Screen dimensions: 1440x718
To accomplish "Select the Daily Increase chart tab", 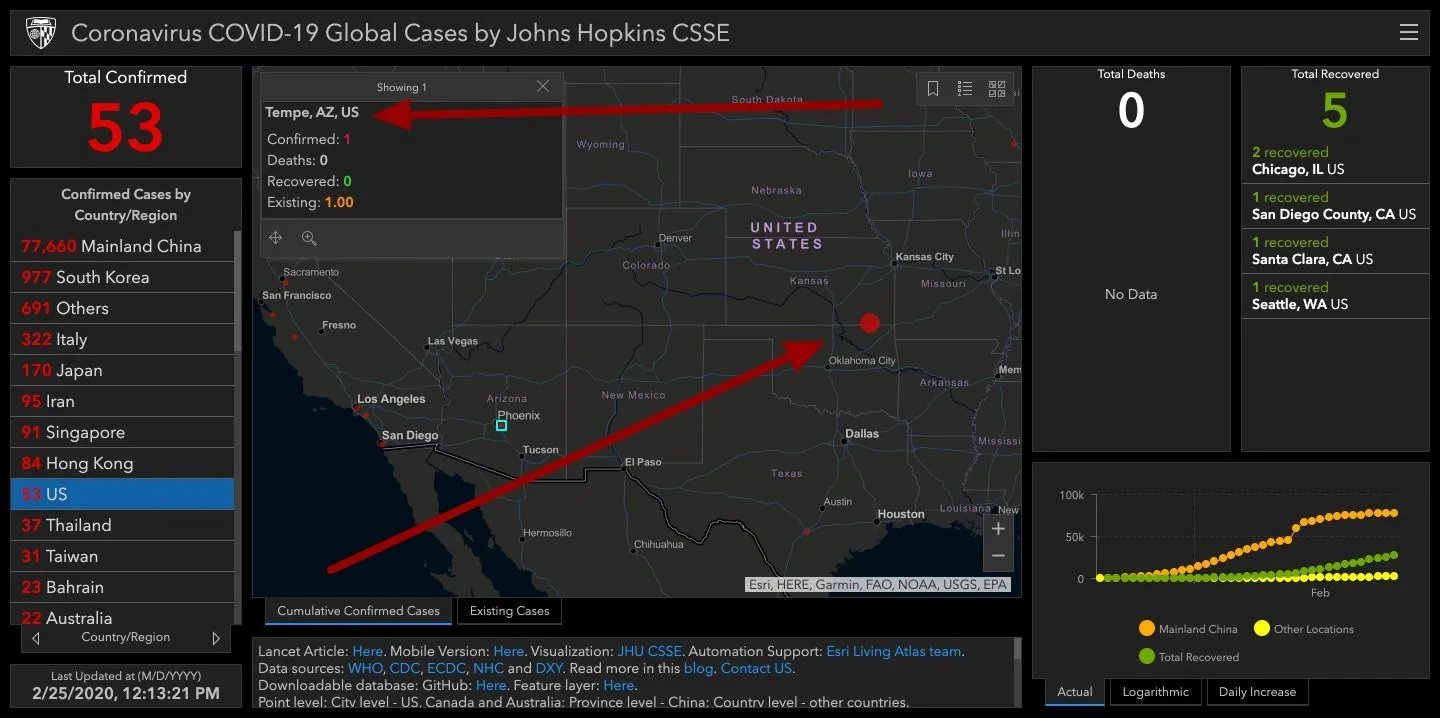I will 1257,692.
